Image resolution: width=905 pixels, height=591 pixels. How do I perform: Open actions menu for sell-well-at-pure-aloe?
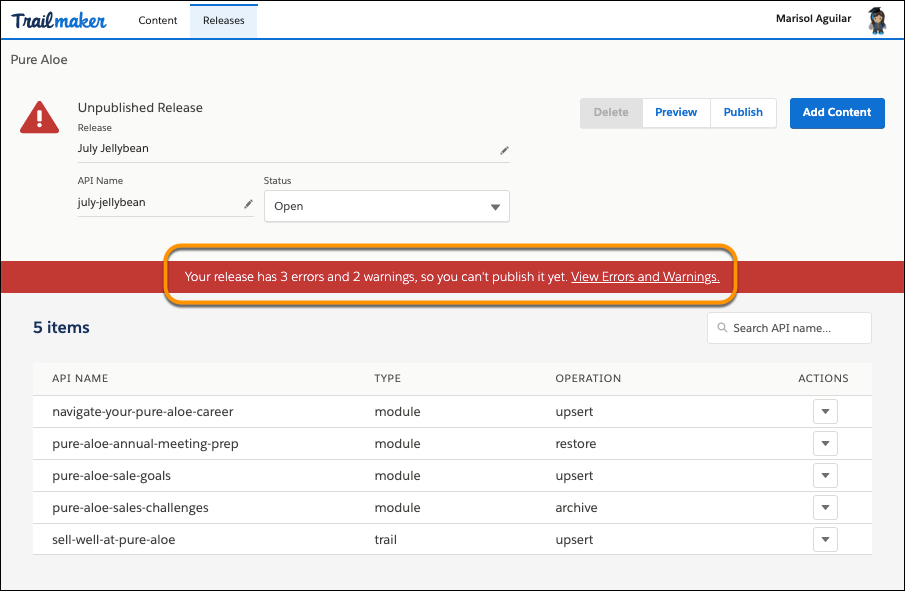tap(825, 540)
